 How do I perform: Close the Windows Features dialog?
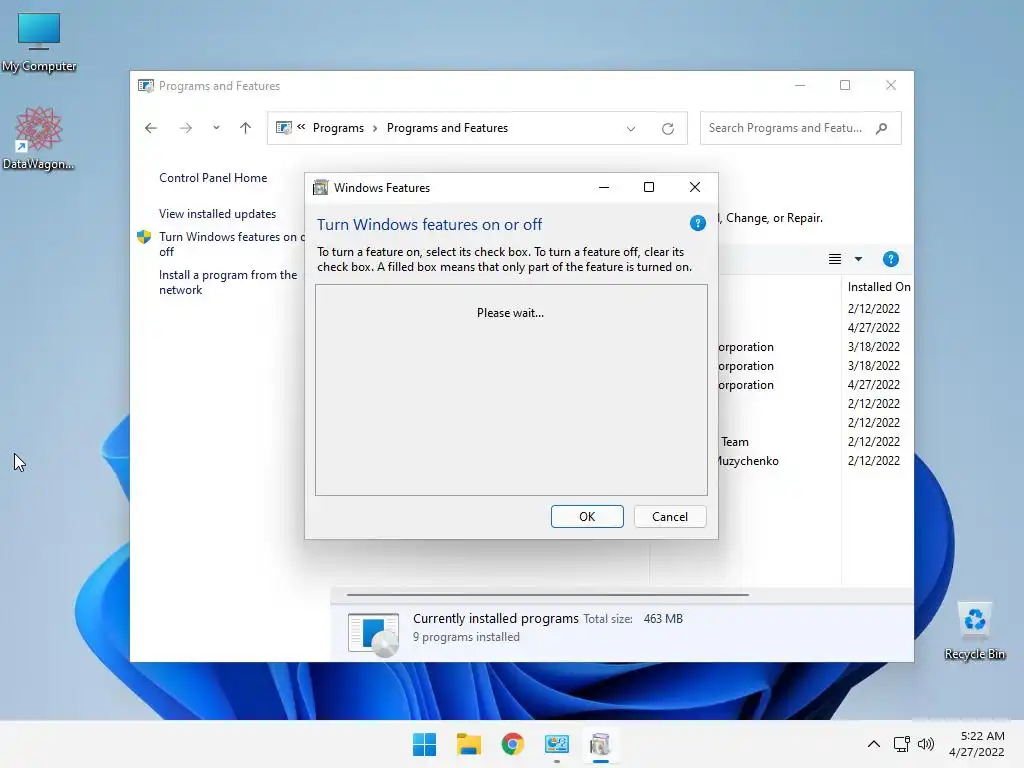pyautogui.click(x=695, y=187)
